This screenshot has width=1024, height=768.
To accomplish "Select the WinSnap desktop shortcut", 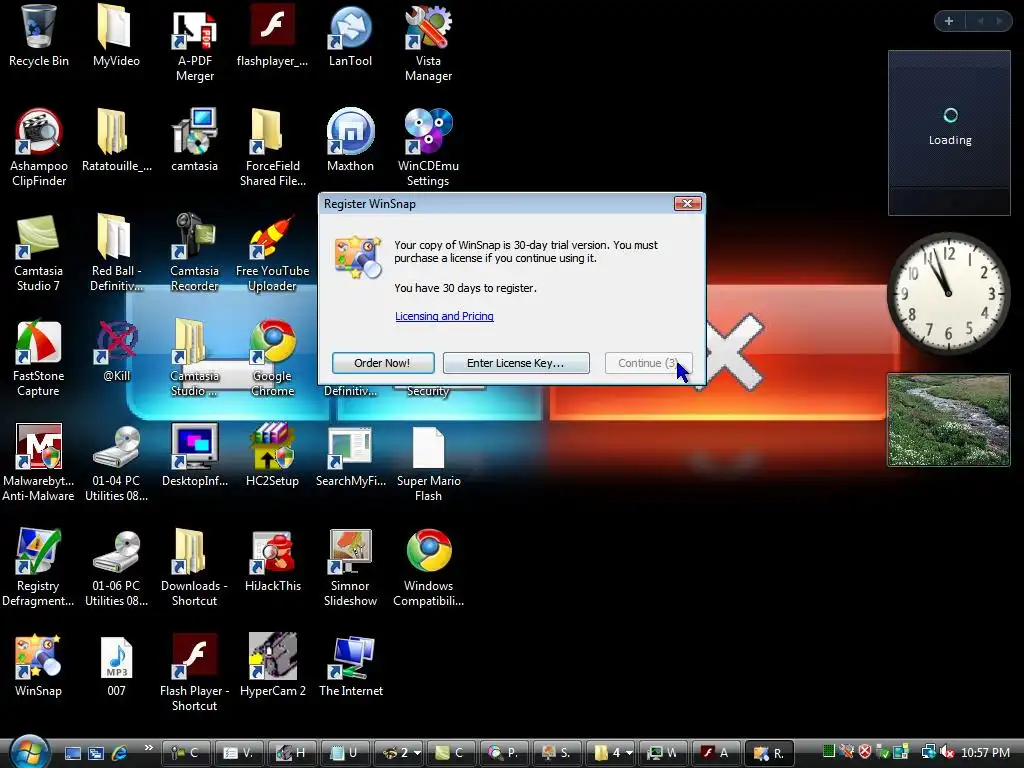I will pos(38,656).
